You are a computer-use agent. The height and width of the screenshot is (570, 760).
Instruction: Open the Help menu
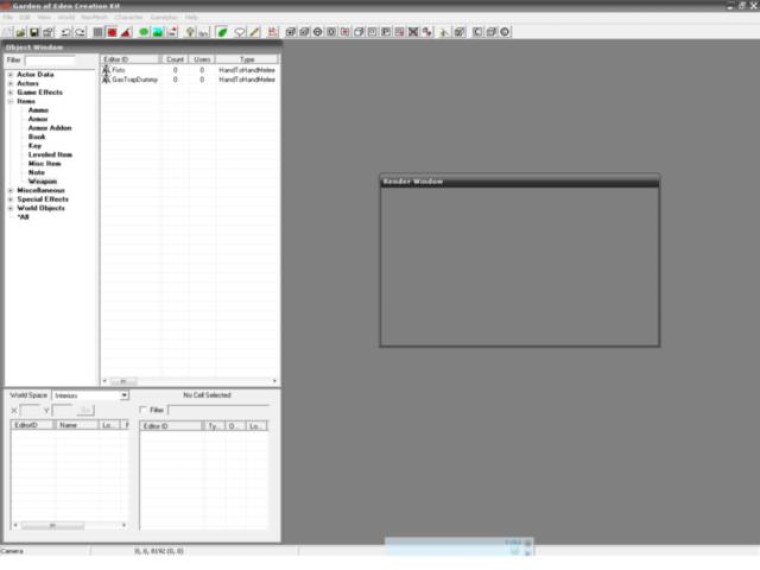191,17
